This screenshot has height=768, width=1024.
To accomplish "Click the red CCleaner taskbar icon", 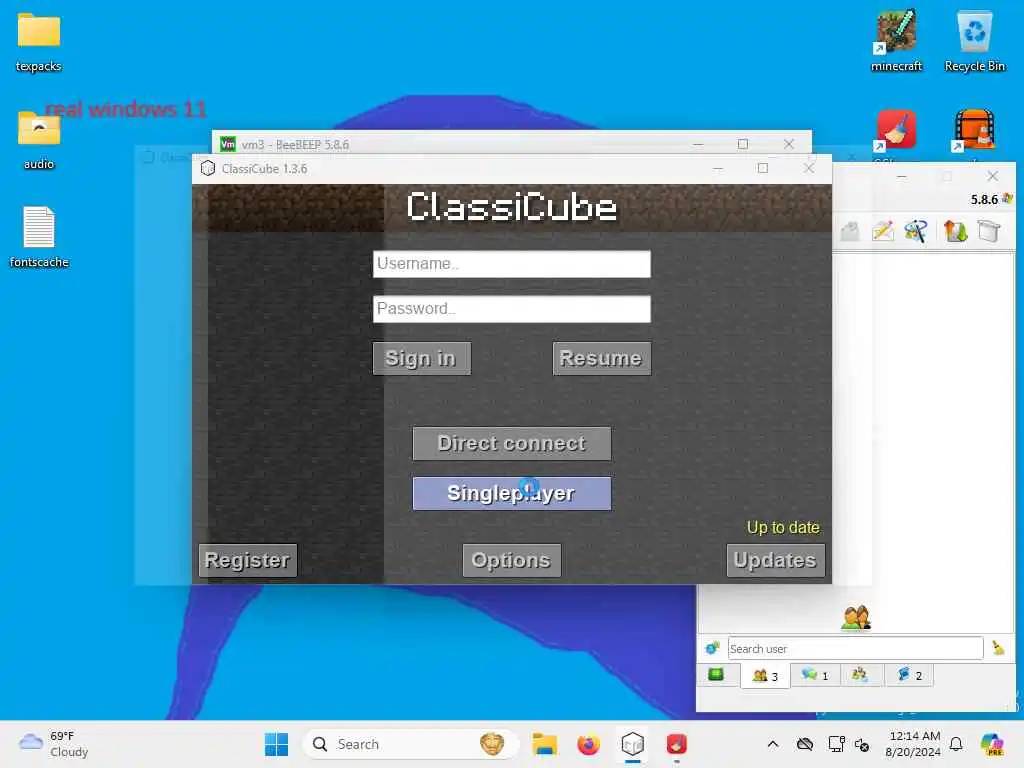I will coord(677,744).
